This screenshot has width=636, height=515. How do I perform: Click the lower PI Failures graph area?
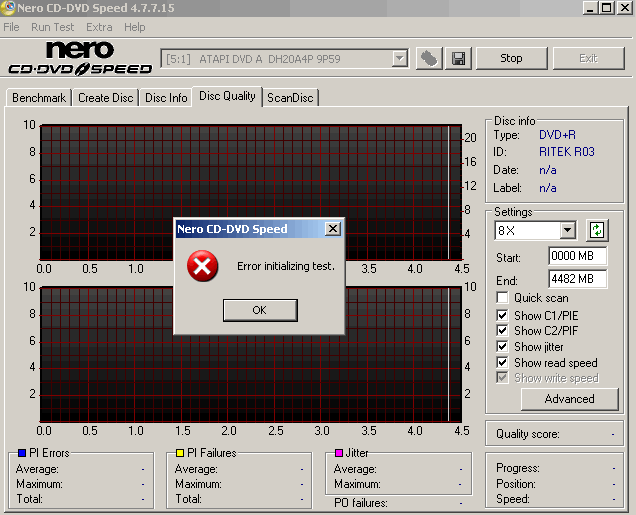251,355
